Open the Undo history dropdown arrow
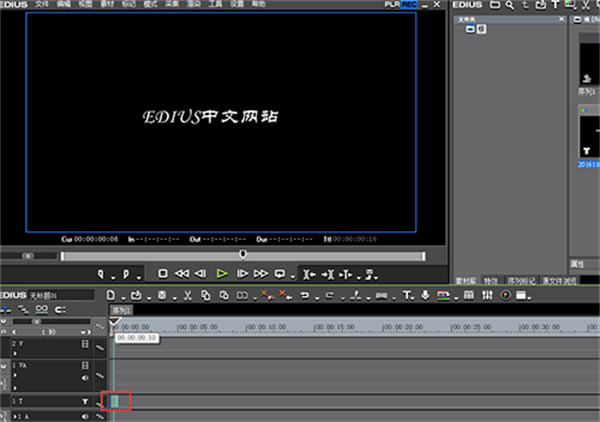 317,298
